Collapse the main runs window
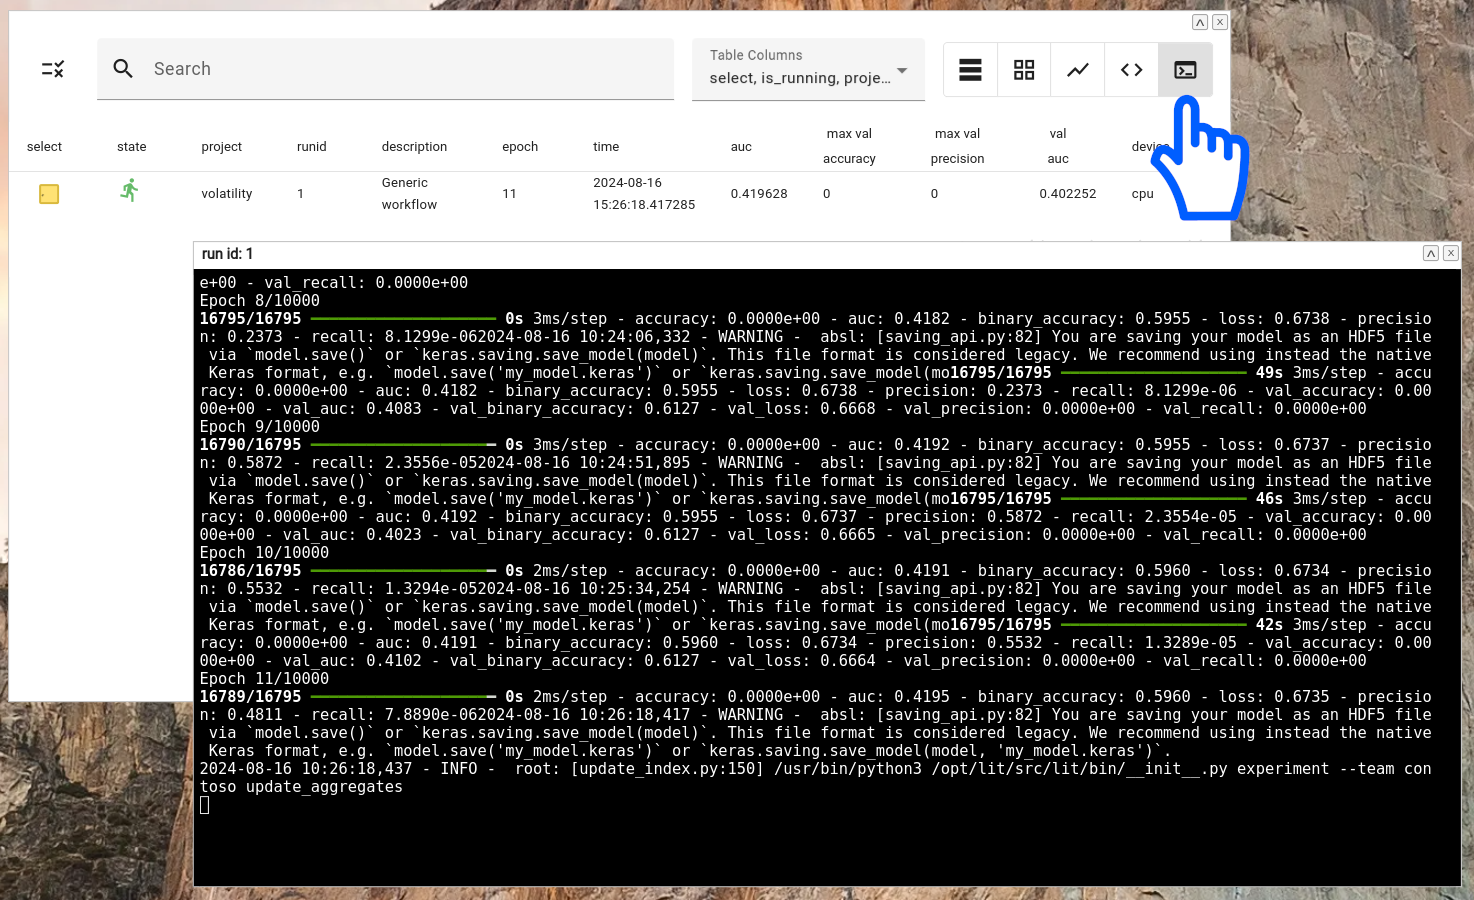The height and width of the screenshot is (900, 1474). click(1199, 21)
